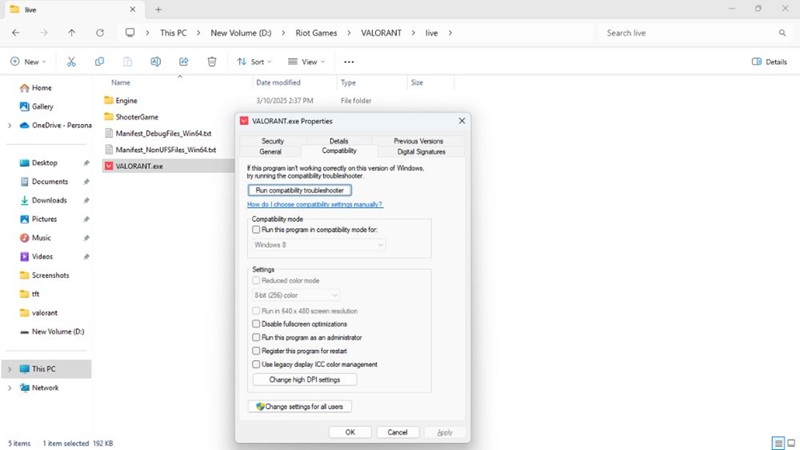Screen dimensions: 800x450
Task: Open the Details pane button
Action: [x=769, y=62]
